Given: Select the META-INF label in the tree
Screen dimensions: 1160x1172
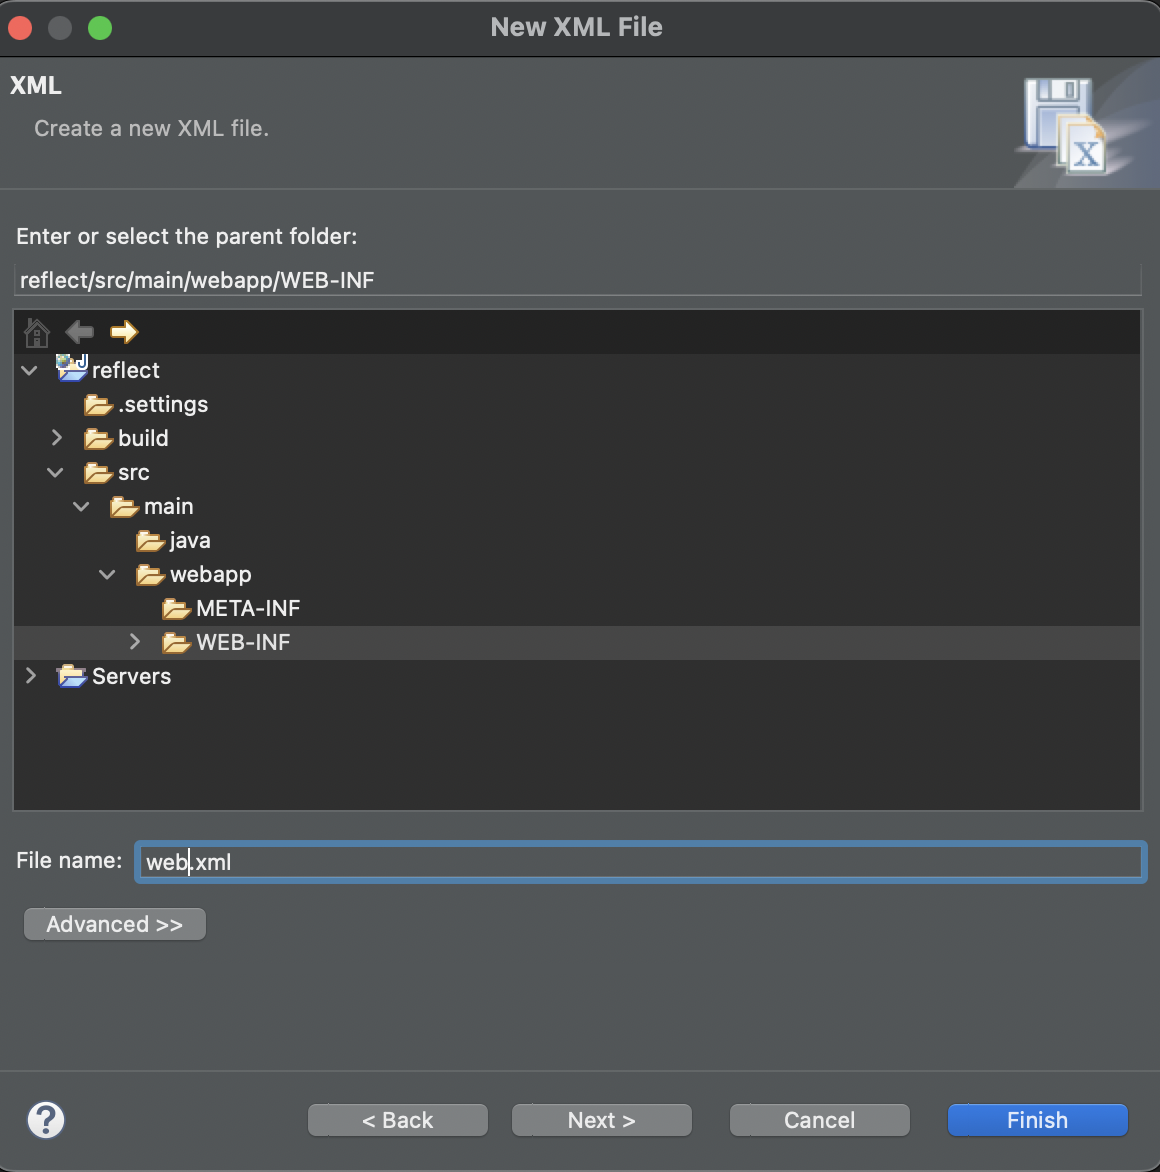Looking at the screenshot, I should (248, 608).
